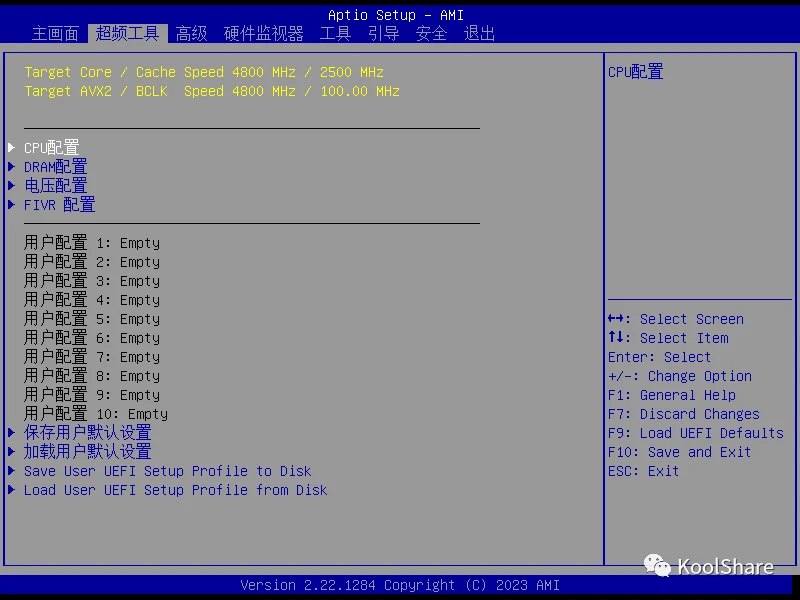The width and height of the screenshot is (800, 600).
Task: Click the 用户配置 1: Empty row
Action: click(92, 243)
